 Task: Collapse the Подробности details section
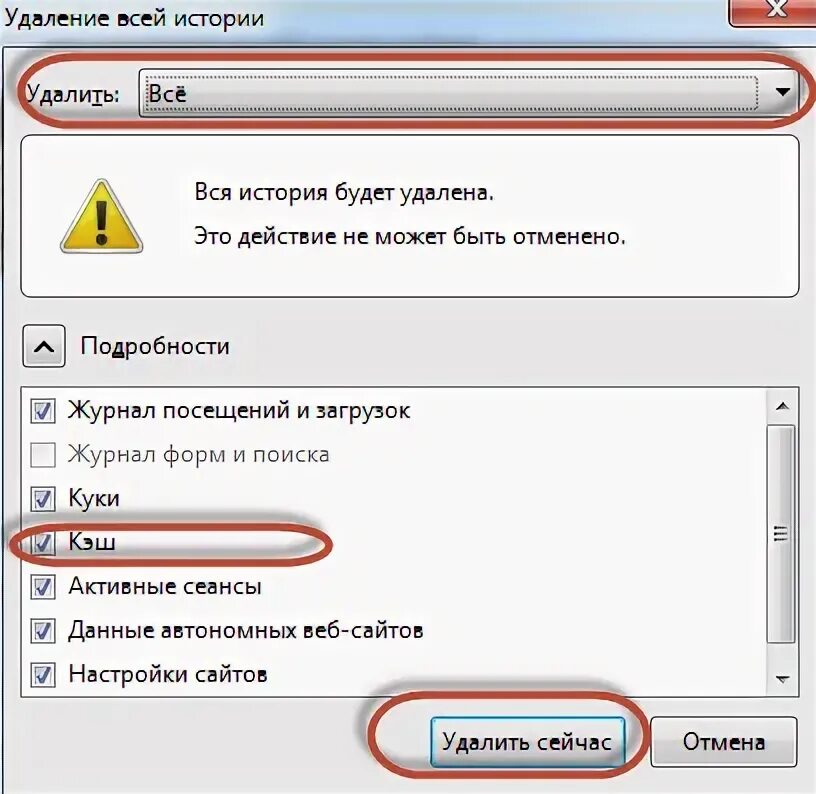[x=44, y=347]
